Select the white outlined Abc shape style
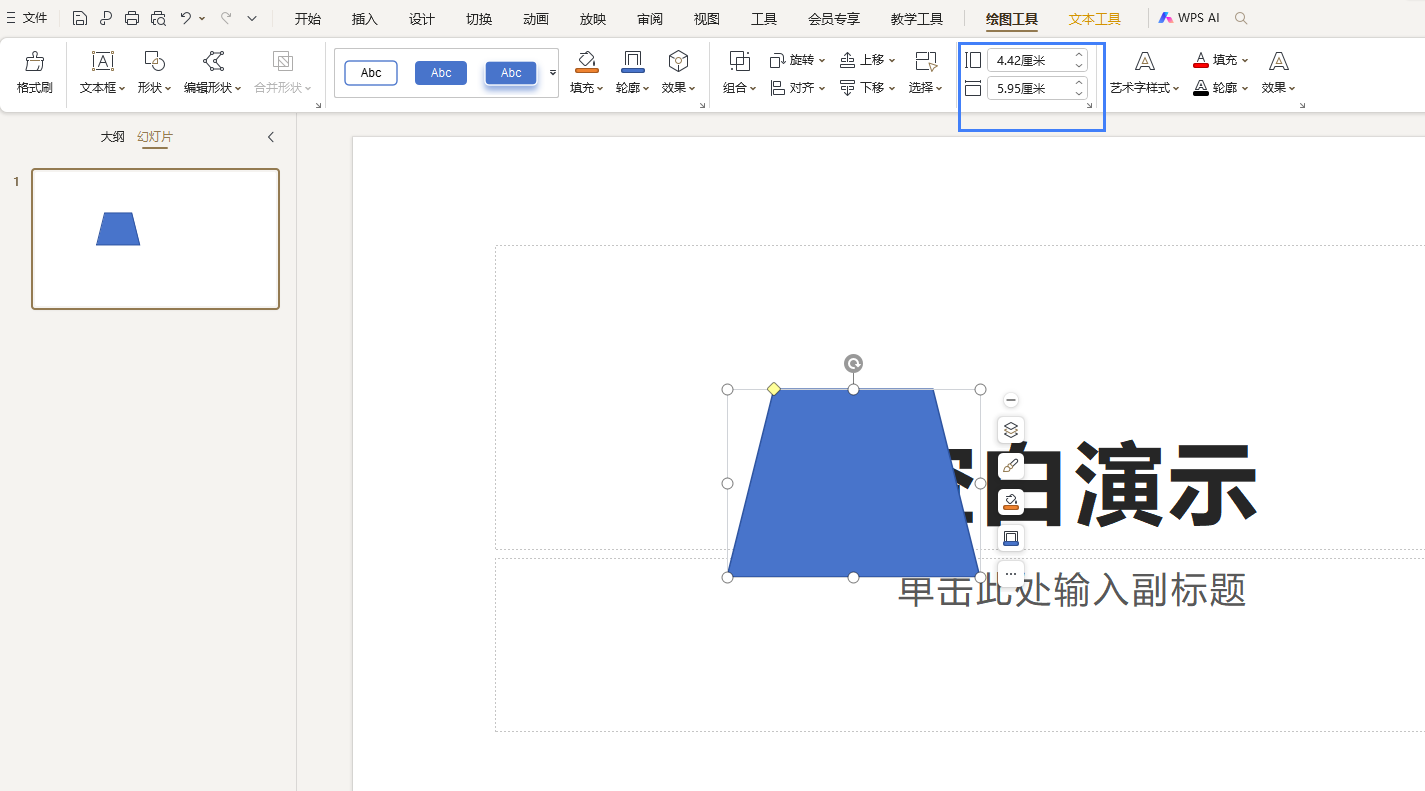The image size is (1425, 791). click(x=371, y=73)
